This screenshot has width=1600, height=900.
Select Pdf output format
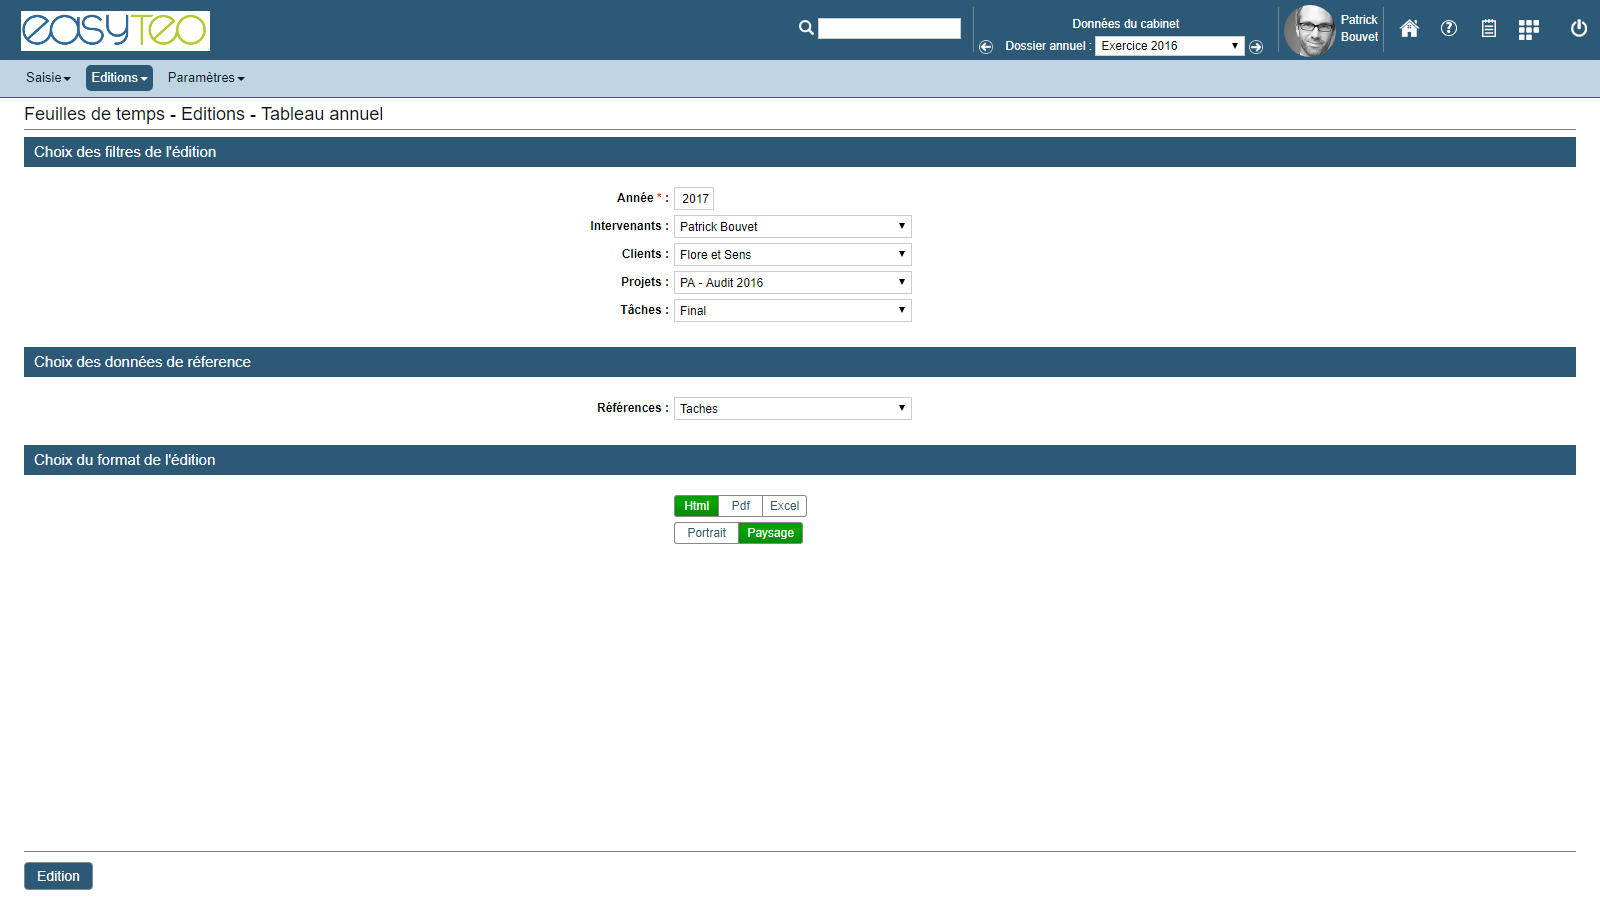(x=740, y=506)
